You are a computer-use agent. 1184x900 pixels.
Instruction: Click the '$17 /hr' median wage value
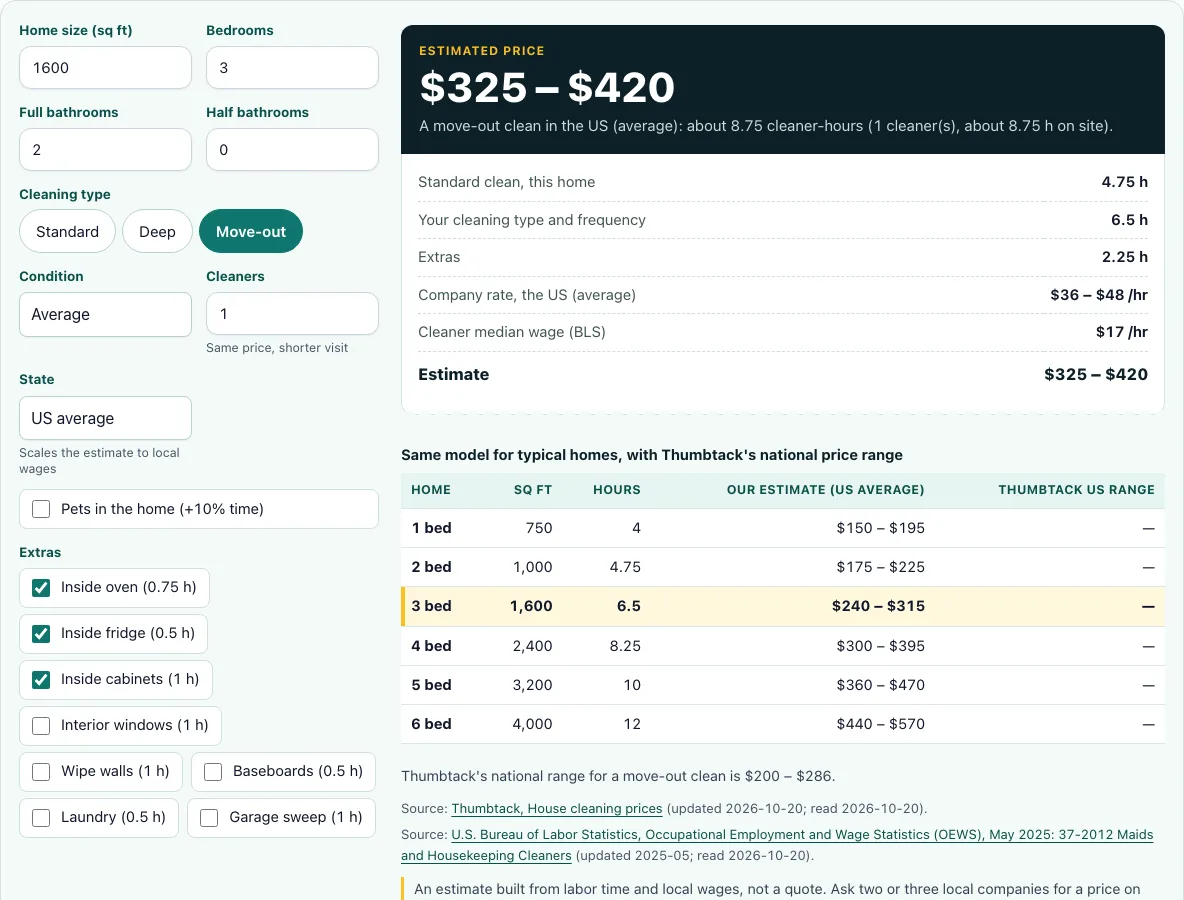coord(1121,331)
